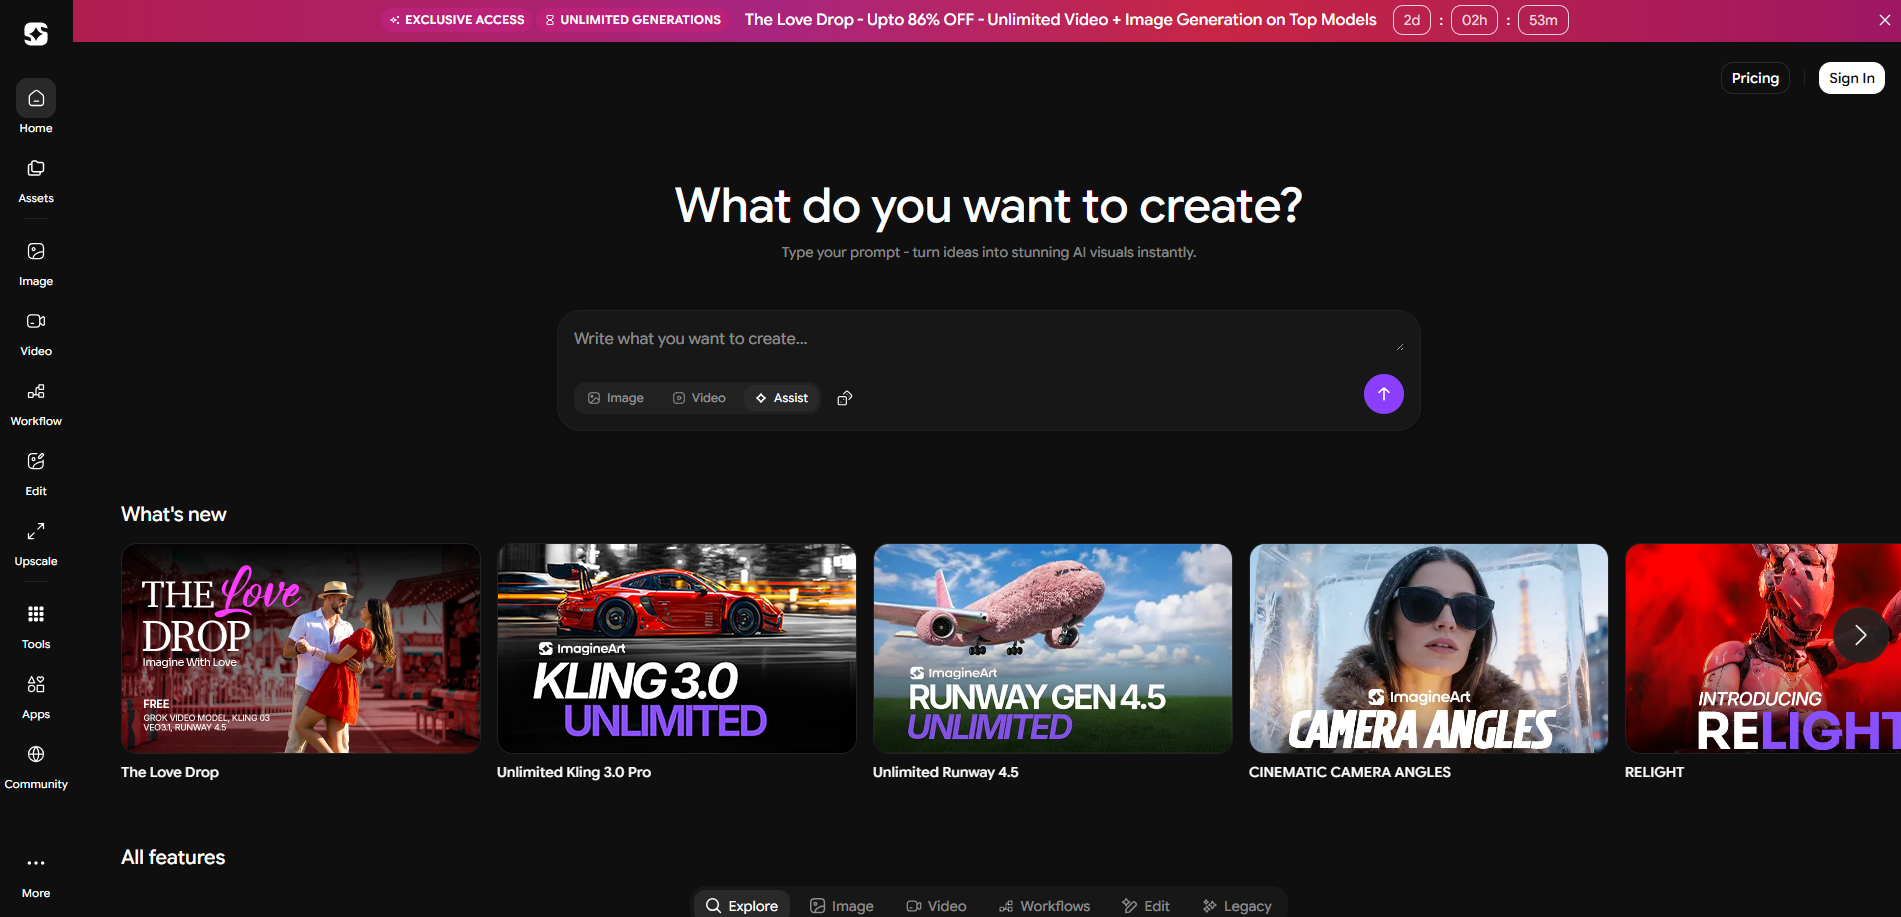Click the Upscale sidebar icon
Image resolution: width=1901 pixels, height=917 pixels.
(36, 532)
